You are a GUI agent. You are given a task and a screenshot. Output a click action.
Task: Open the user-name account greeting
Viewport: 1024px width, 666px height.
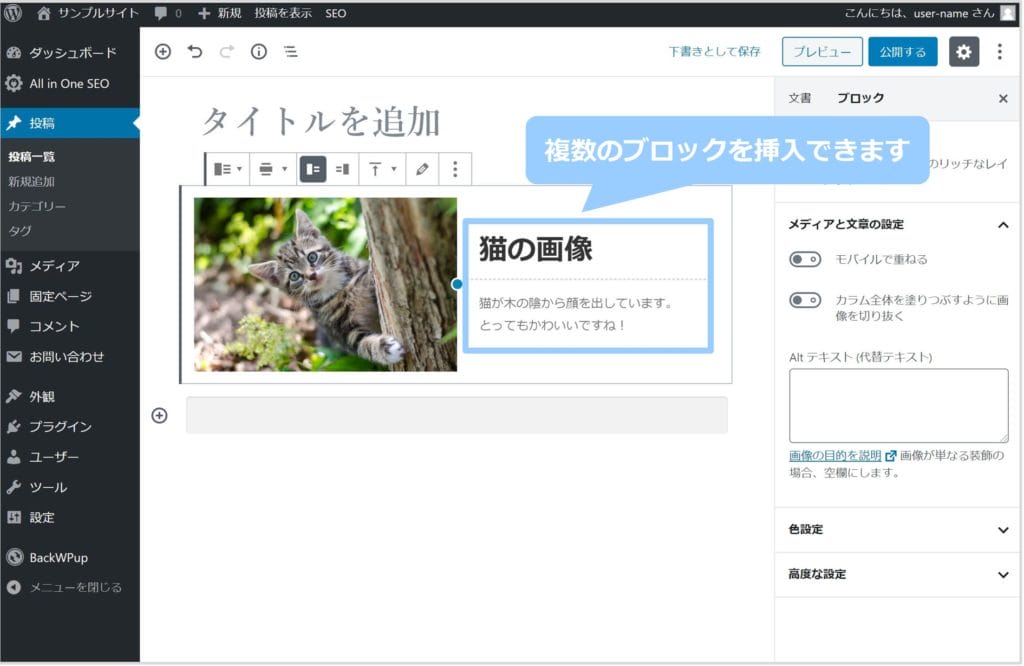coord(929,13)
